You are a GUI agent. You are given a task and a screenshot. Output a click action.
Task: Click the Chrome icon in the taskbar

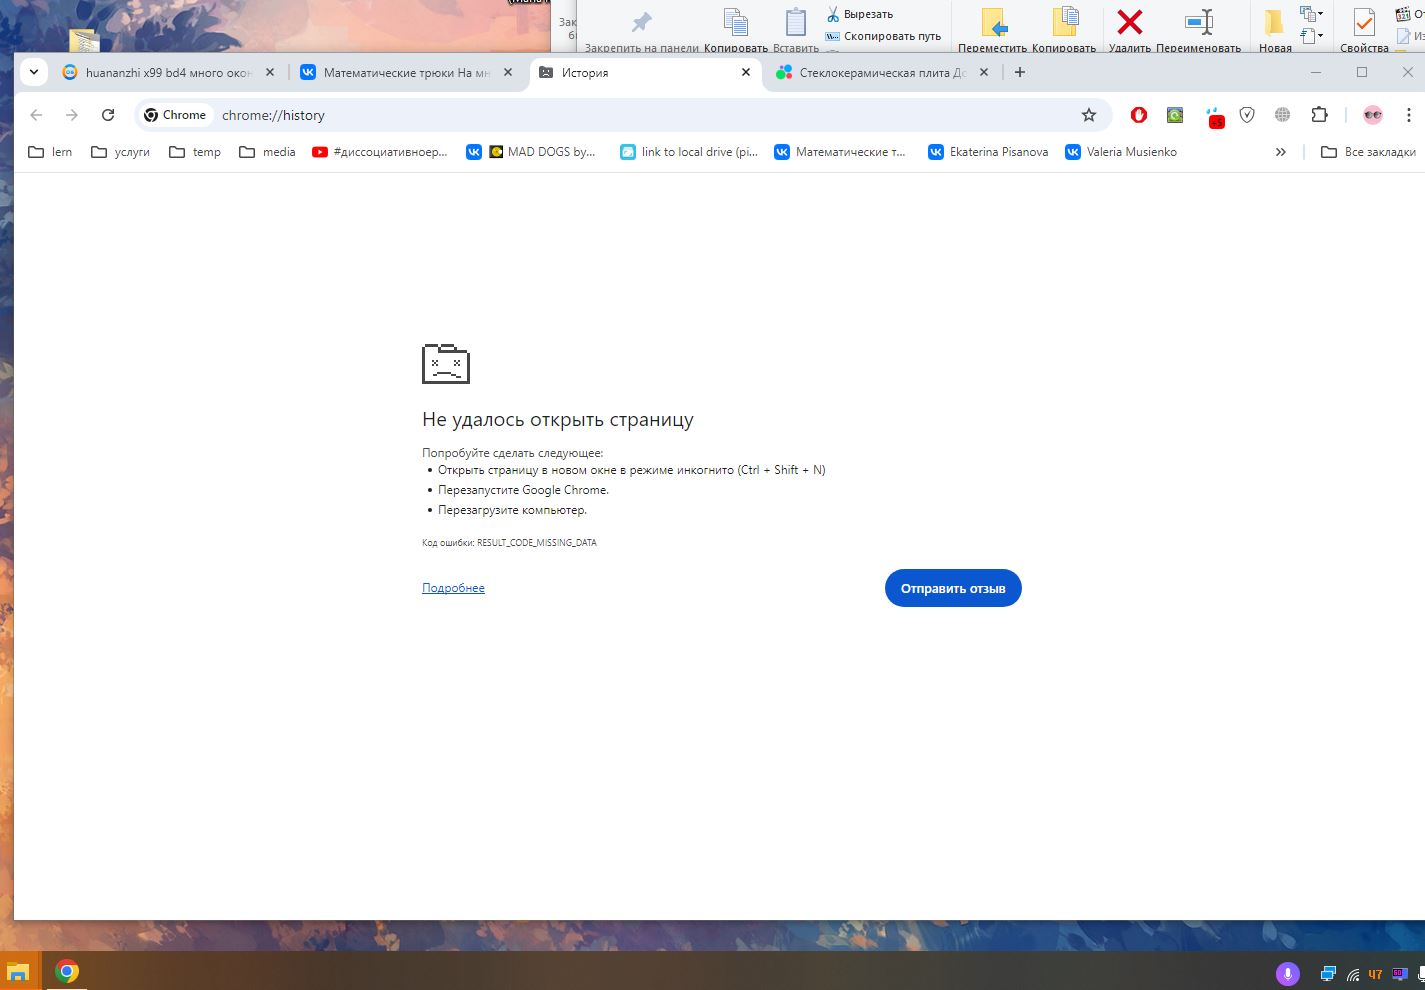[67, 972]
